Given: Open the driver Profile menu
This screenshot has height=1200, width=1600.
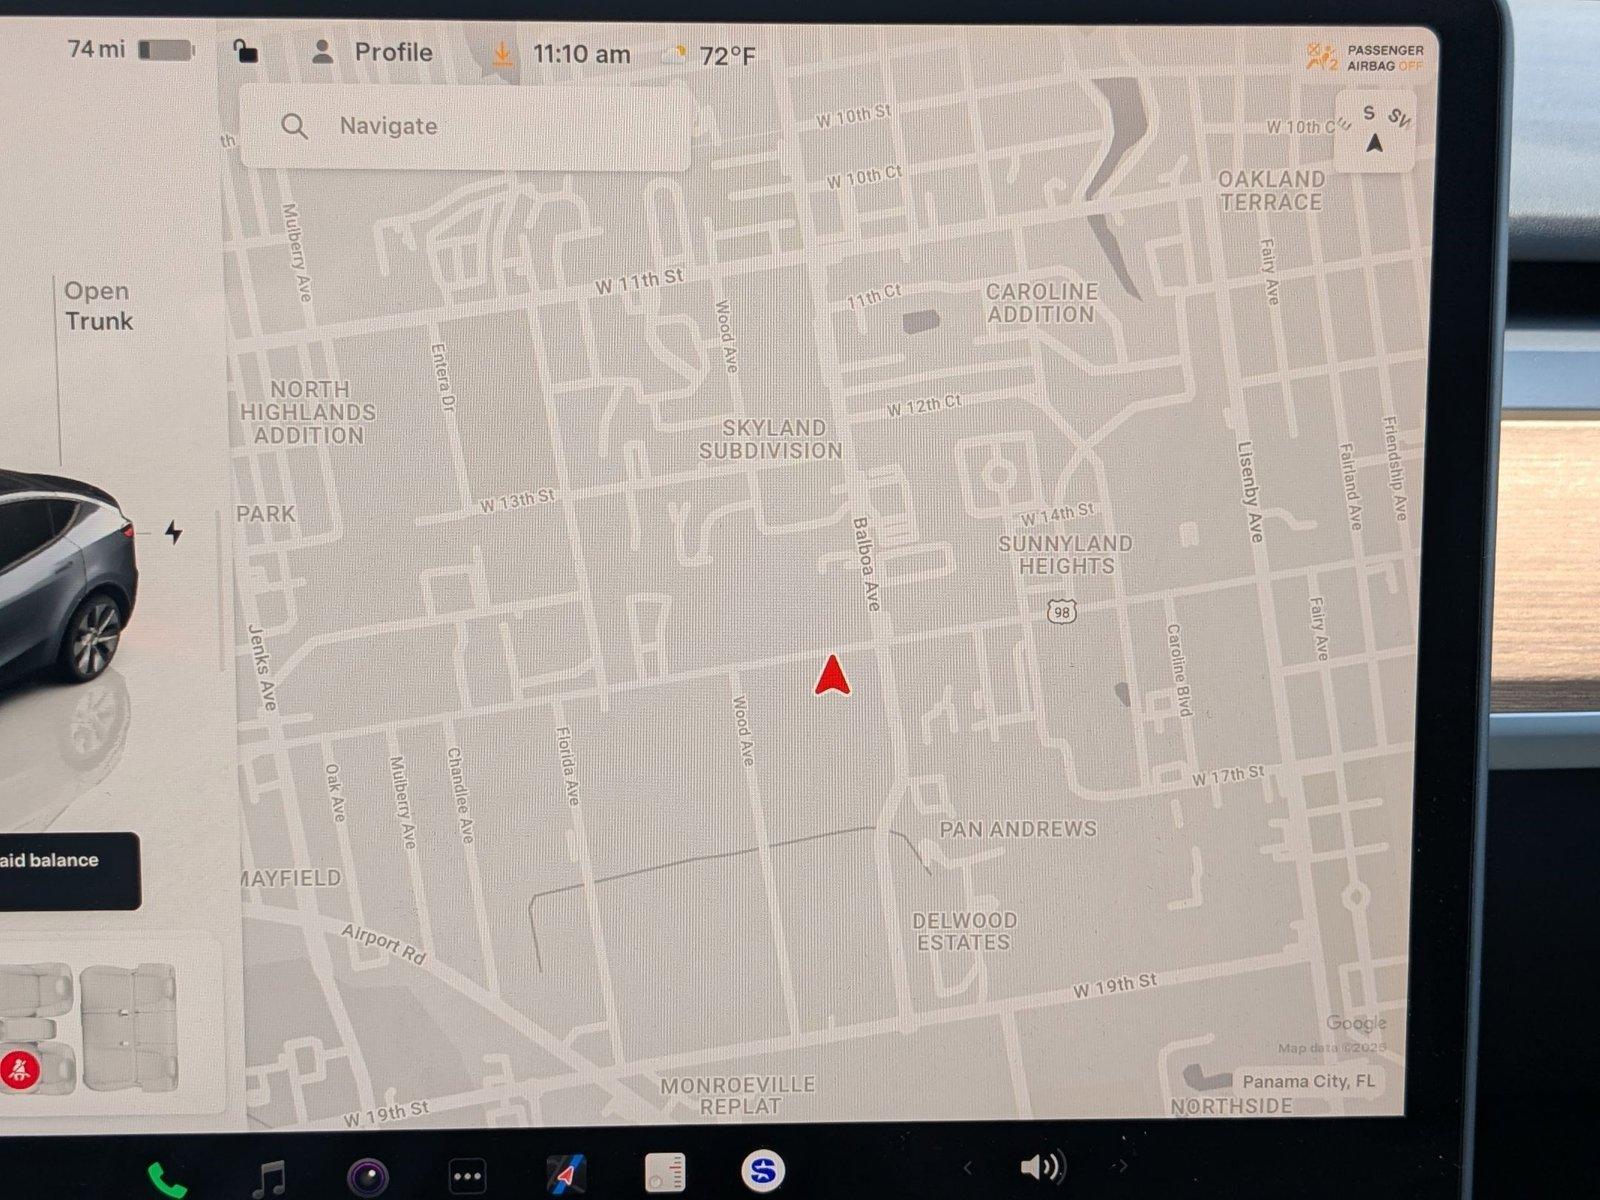Looking at the screenshot, I should point(372,52).
